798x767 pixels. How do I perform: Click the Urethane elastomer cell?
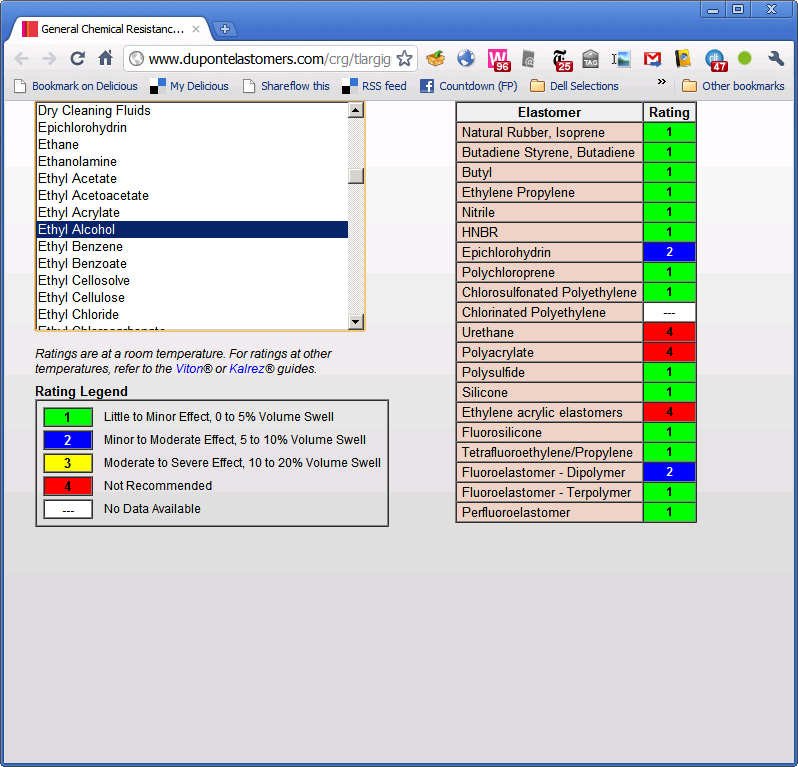click(x=550, y=332)
